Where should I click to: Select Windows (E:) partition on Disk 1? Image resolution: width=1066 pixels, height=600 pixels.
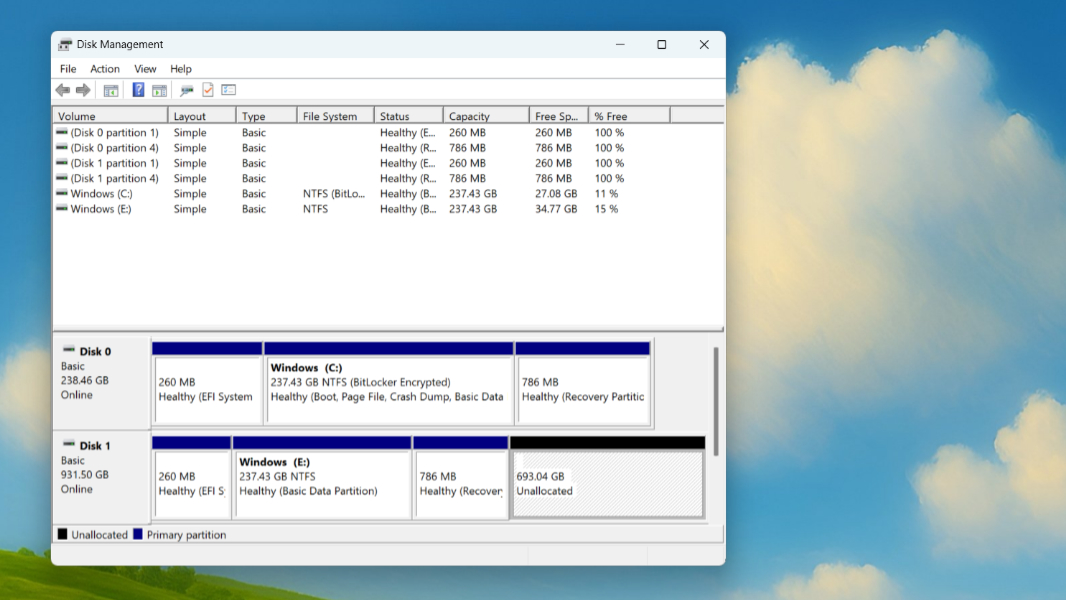(x=321, y=484)
